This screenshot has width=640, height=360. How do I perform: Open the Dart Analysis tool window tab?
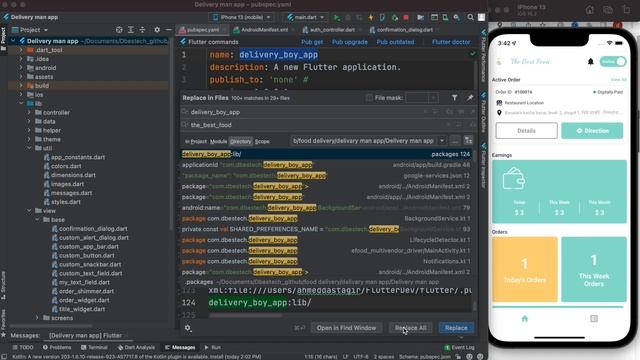click(x=136, y=347)
